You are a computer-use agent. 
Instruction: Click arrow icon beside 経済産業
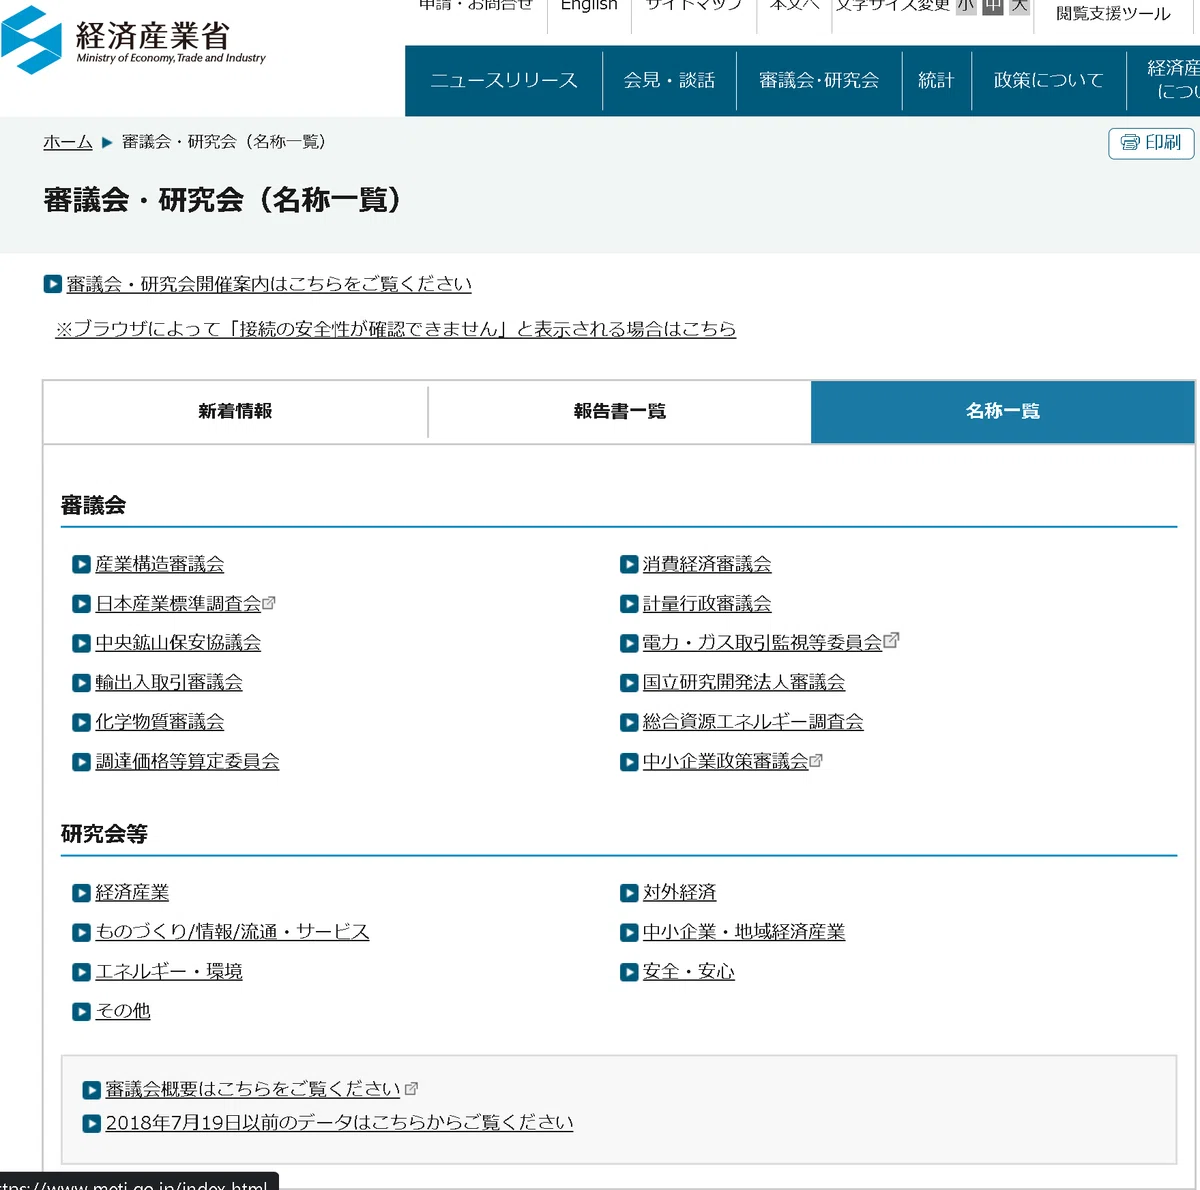point(81,893)
